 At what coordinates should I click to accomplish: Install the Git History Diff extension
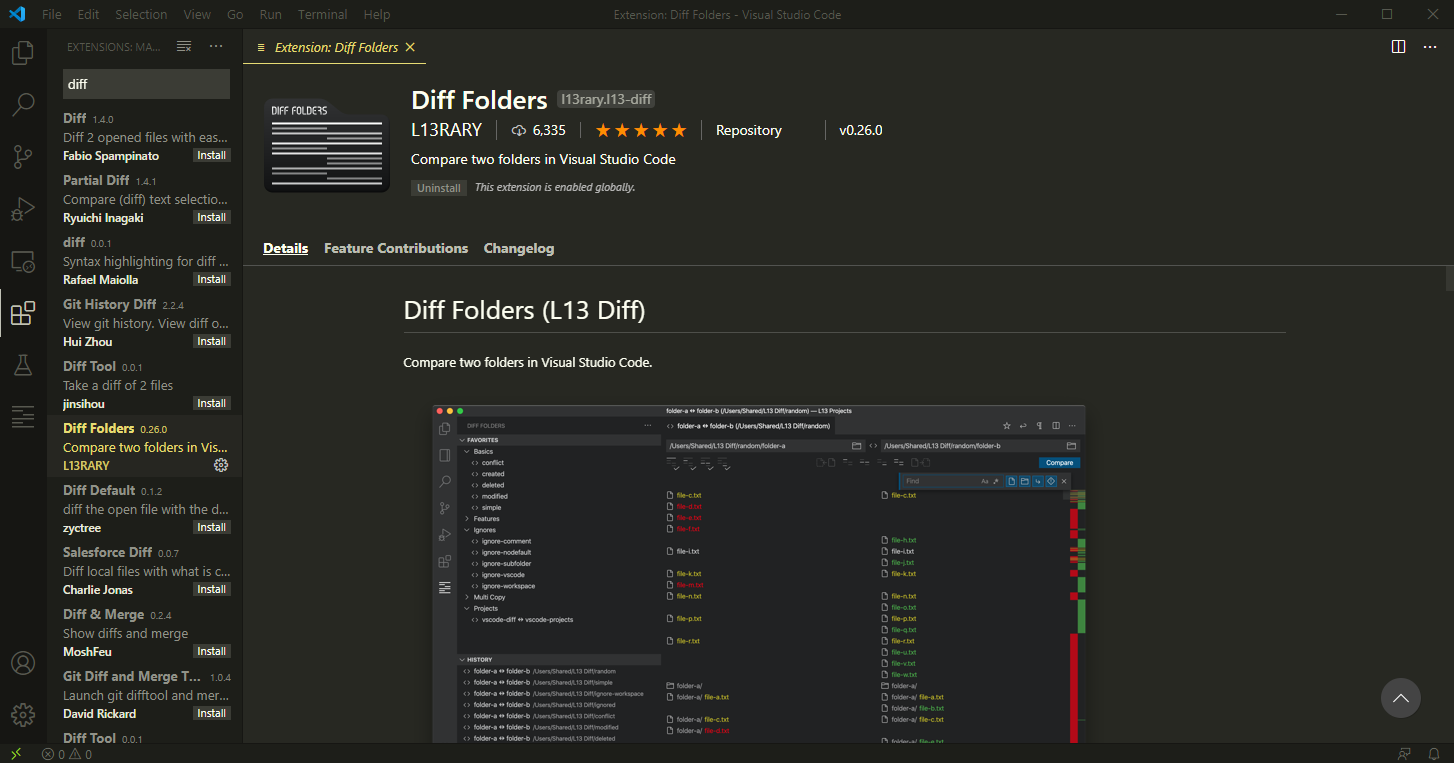coord(211,341)
